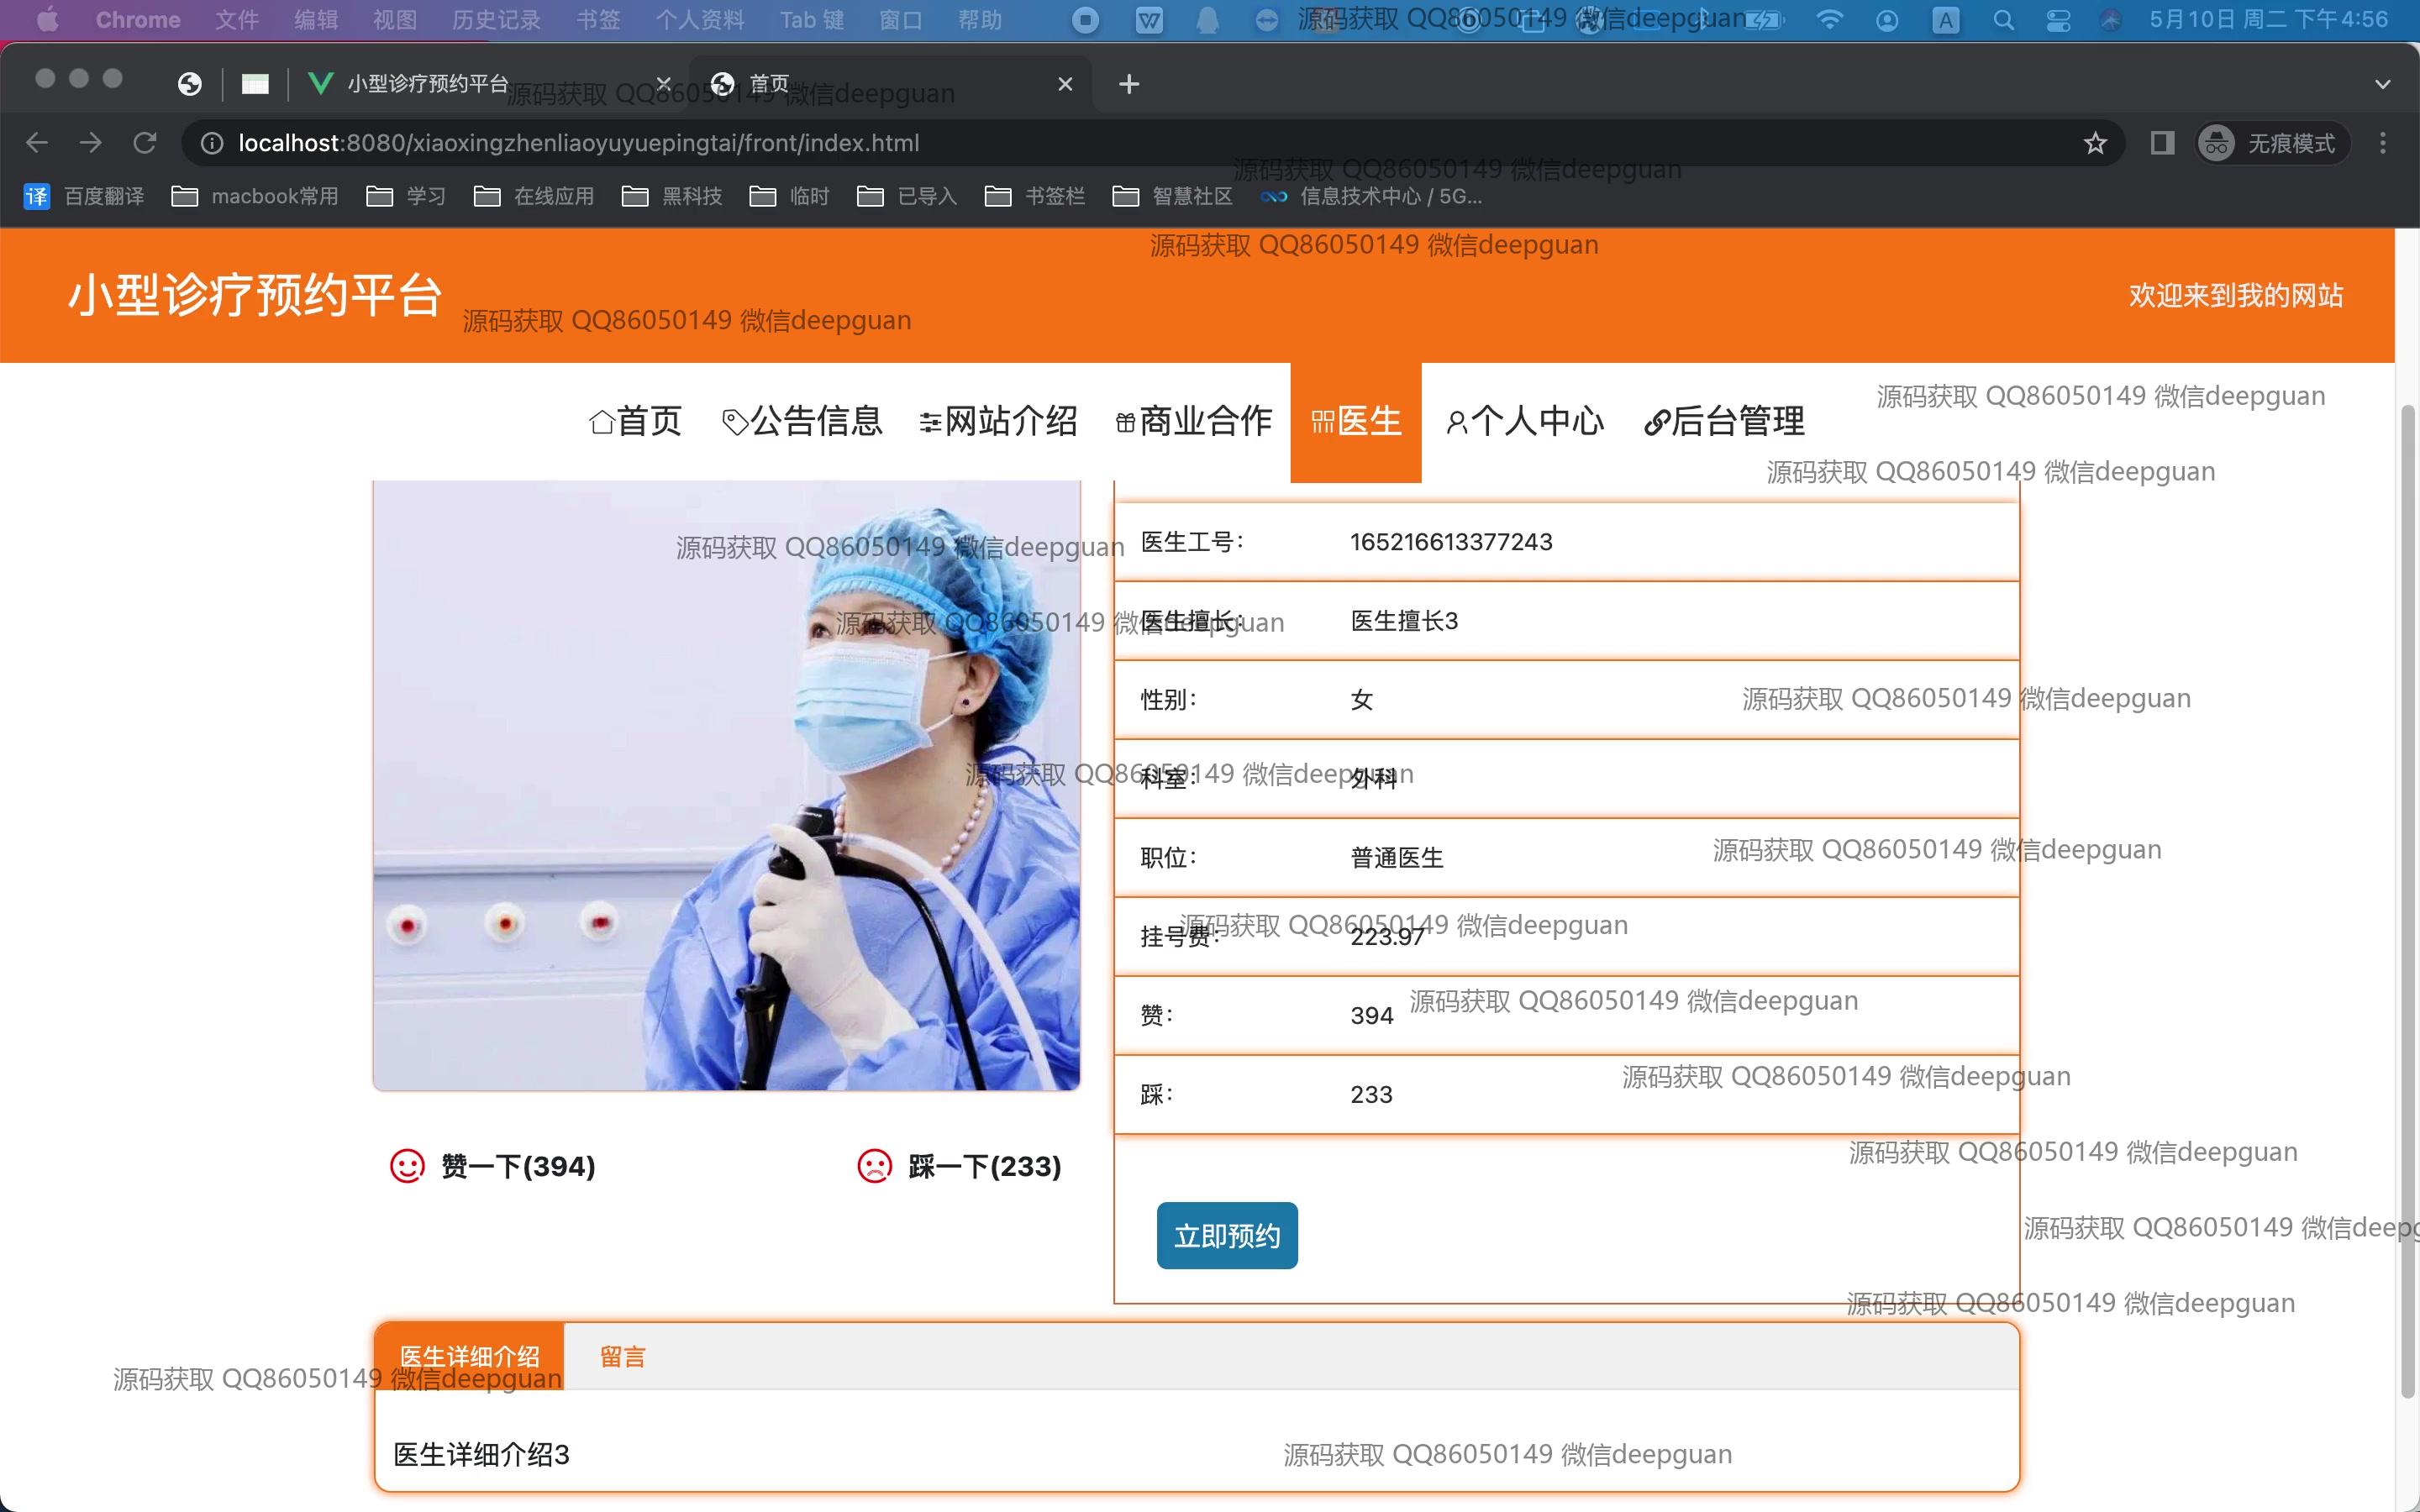This screenshot has height=1512, width=2420.
Task: Expand the tab search chevron dropdown
Action: pos(2383,84)
